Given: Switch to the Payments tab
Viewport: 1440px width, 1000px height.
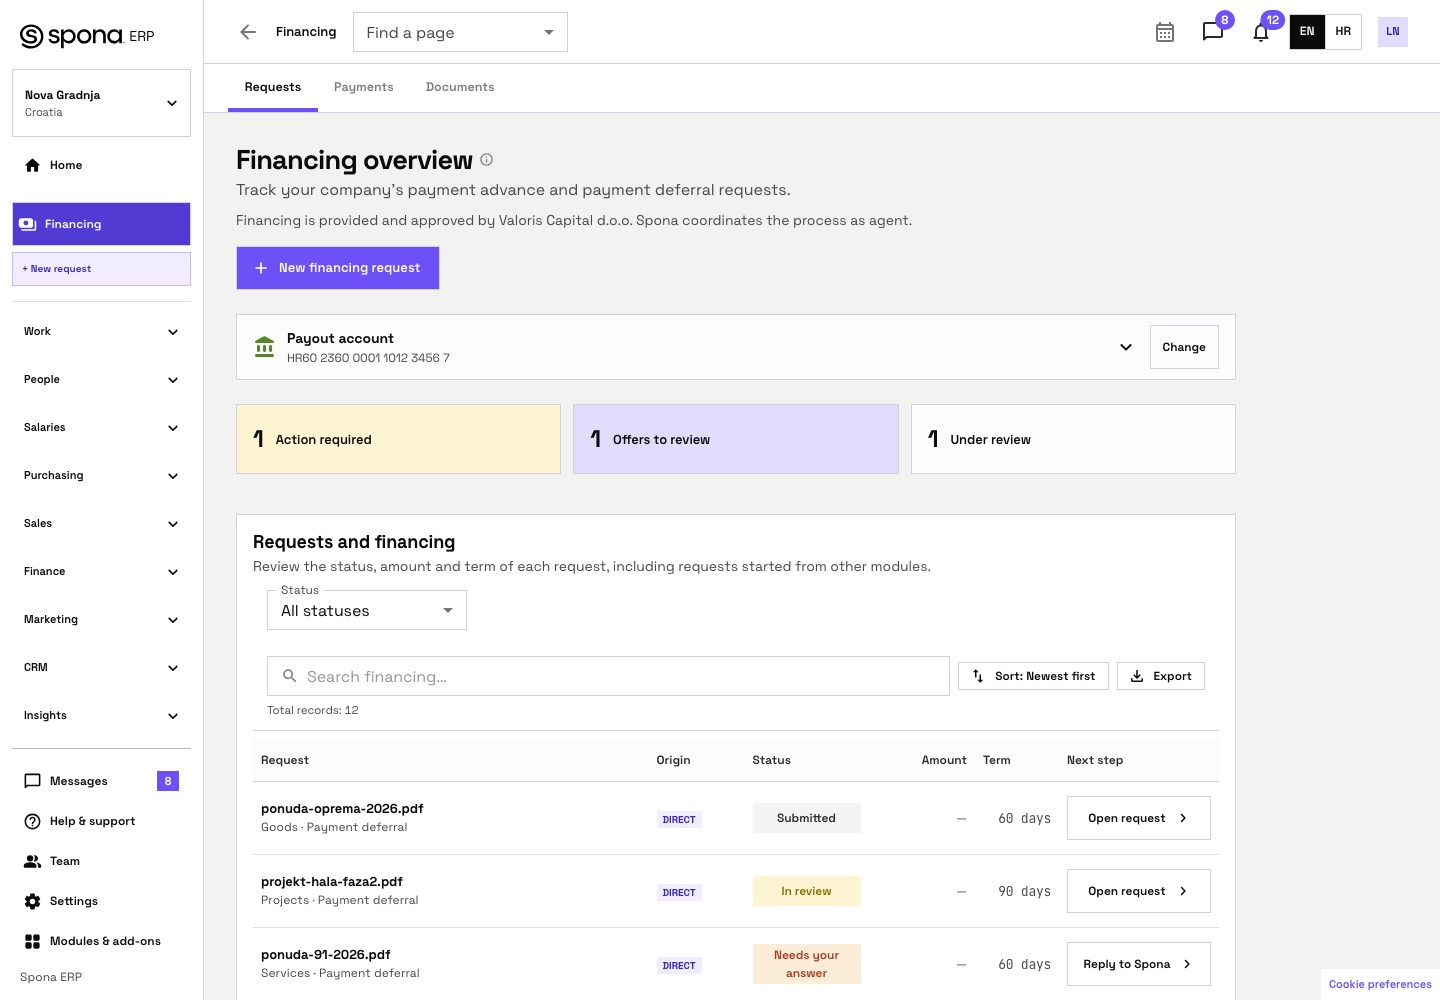Looking at the screenshot, I should (x=364, y=88).
